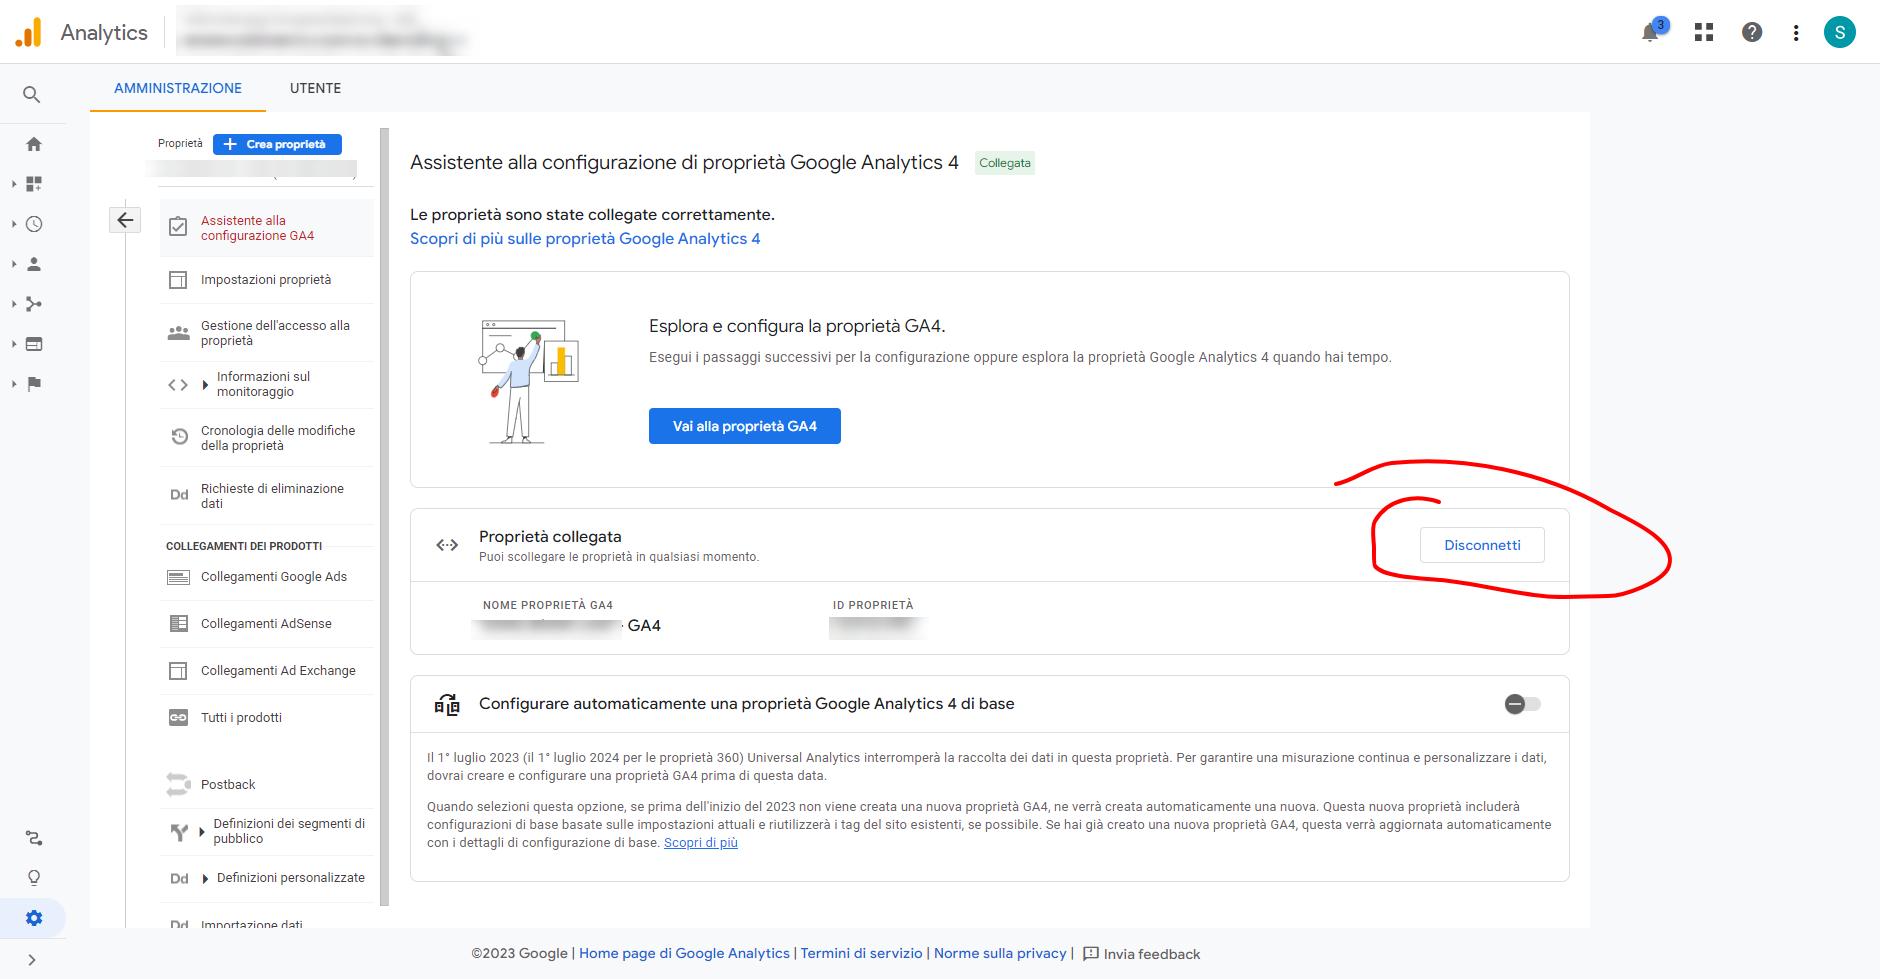Click the search magnifier in left sidebar
The image size is (1880, 979).
[32, 95]
